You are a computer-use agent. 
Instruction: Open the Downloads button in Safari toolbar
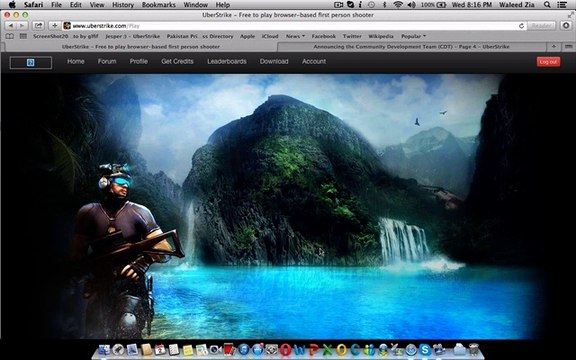[x=566, y=26]
